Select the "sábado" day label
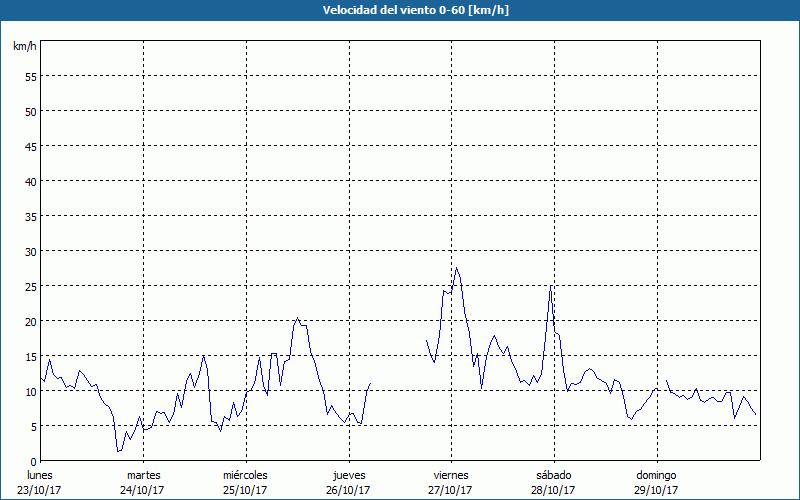800x500 pixels. 553,475
